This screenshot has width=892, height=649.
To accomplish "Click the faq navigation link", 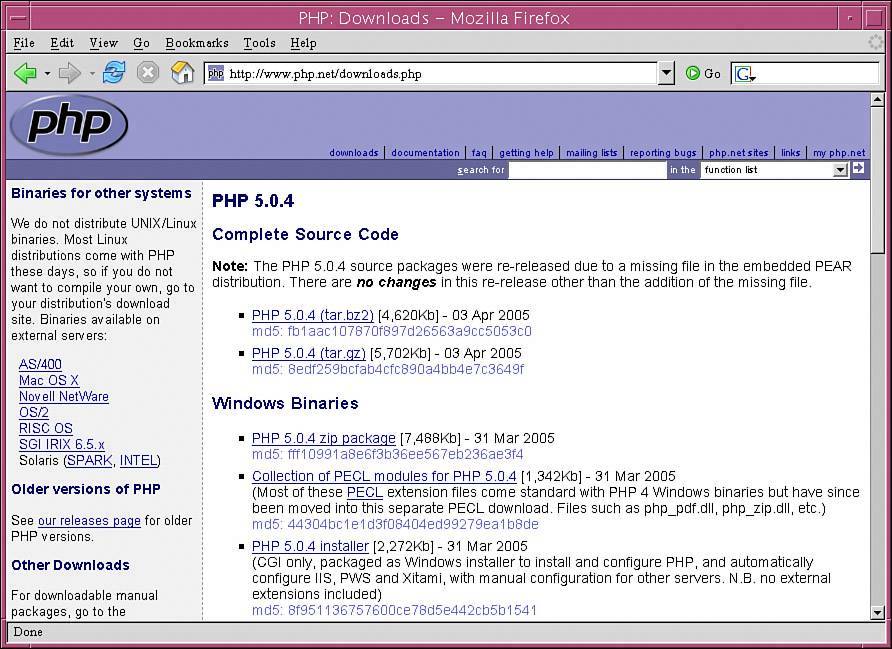I will 479,152.
